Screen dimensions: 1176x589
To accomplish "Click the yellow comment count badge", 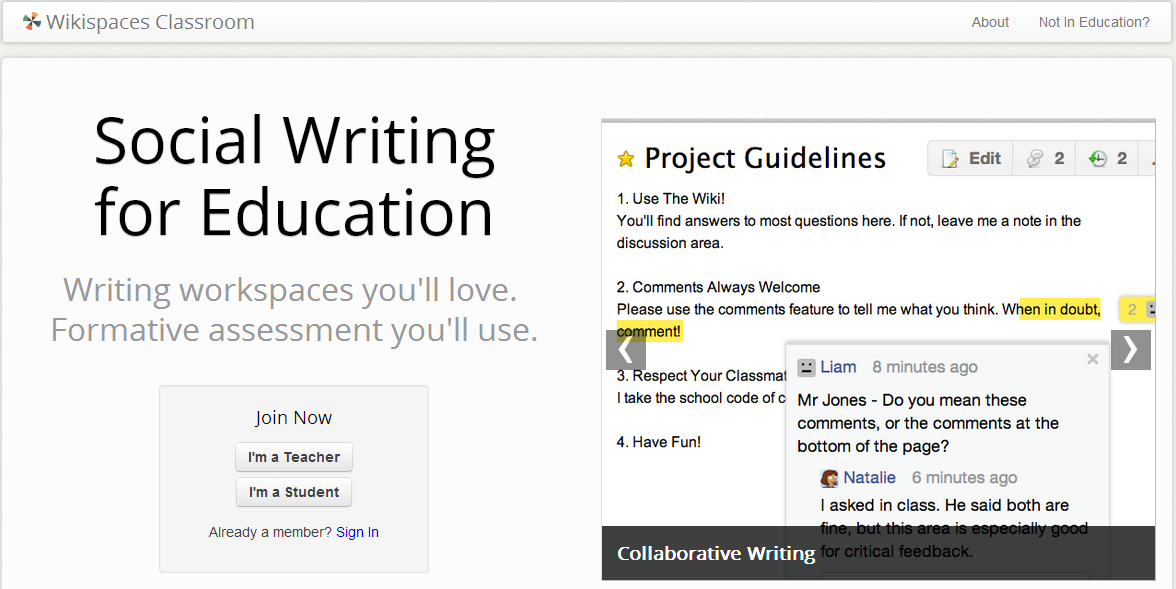I will [1132, 310].
